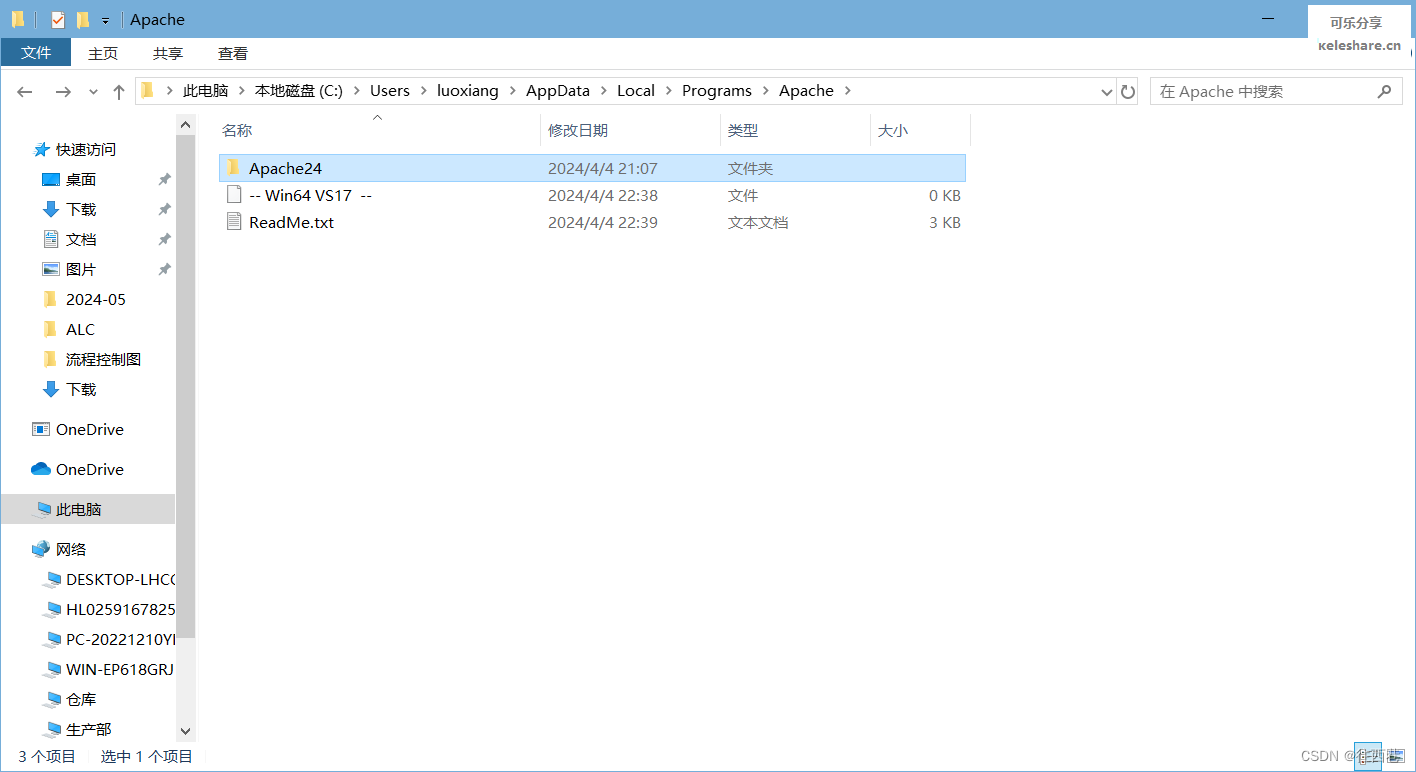Click the ReadMe.txt document icon
Image resolution: width=1416 pixels, height=772 pixels.
[x=234, y=221]
